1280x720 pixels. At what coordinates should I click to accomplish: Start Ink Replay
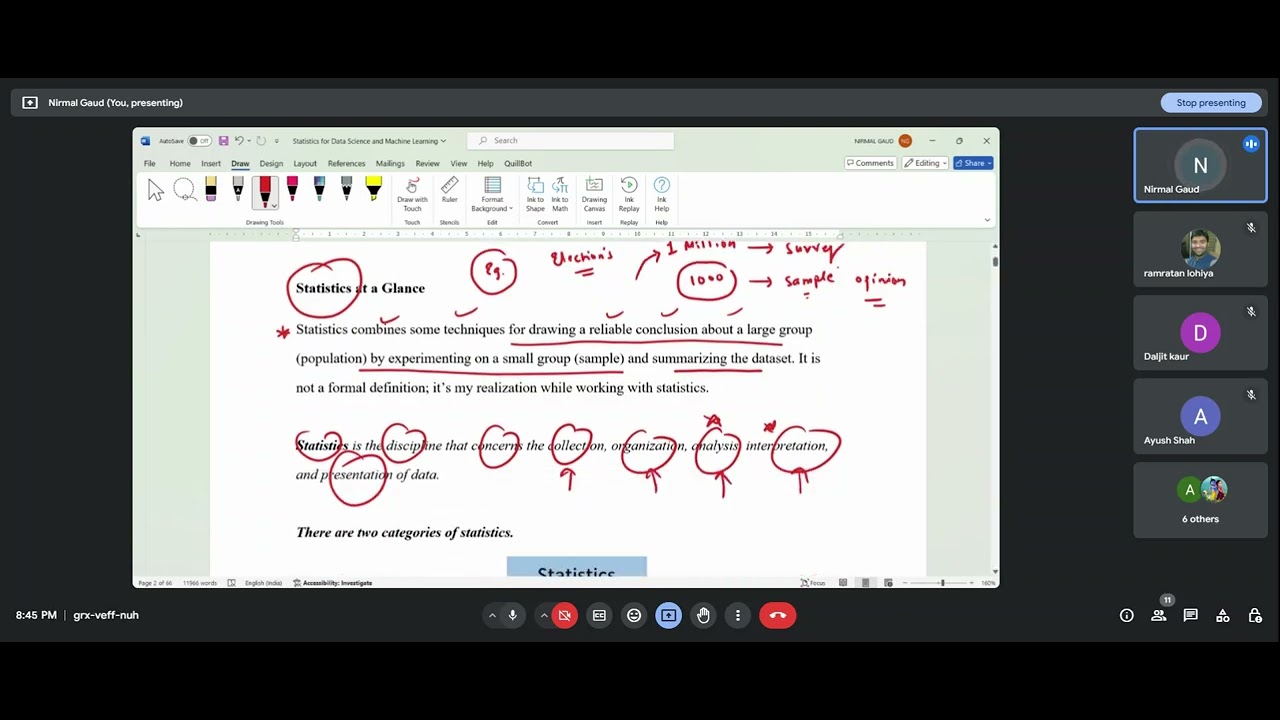(629, 194)
